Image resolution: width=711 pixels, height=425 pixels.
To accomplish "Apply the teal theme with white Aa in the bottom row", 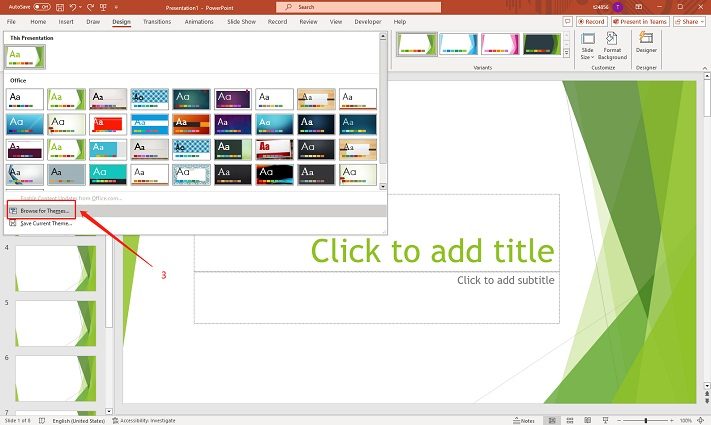I will 108,175.
